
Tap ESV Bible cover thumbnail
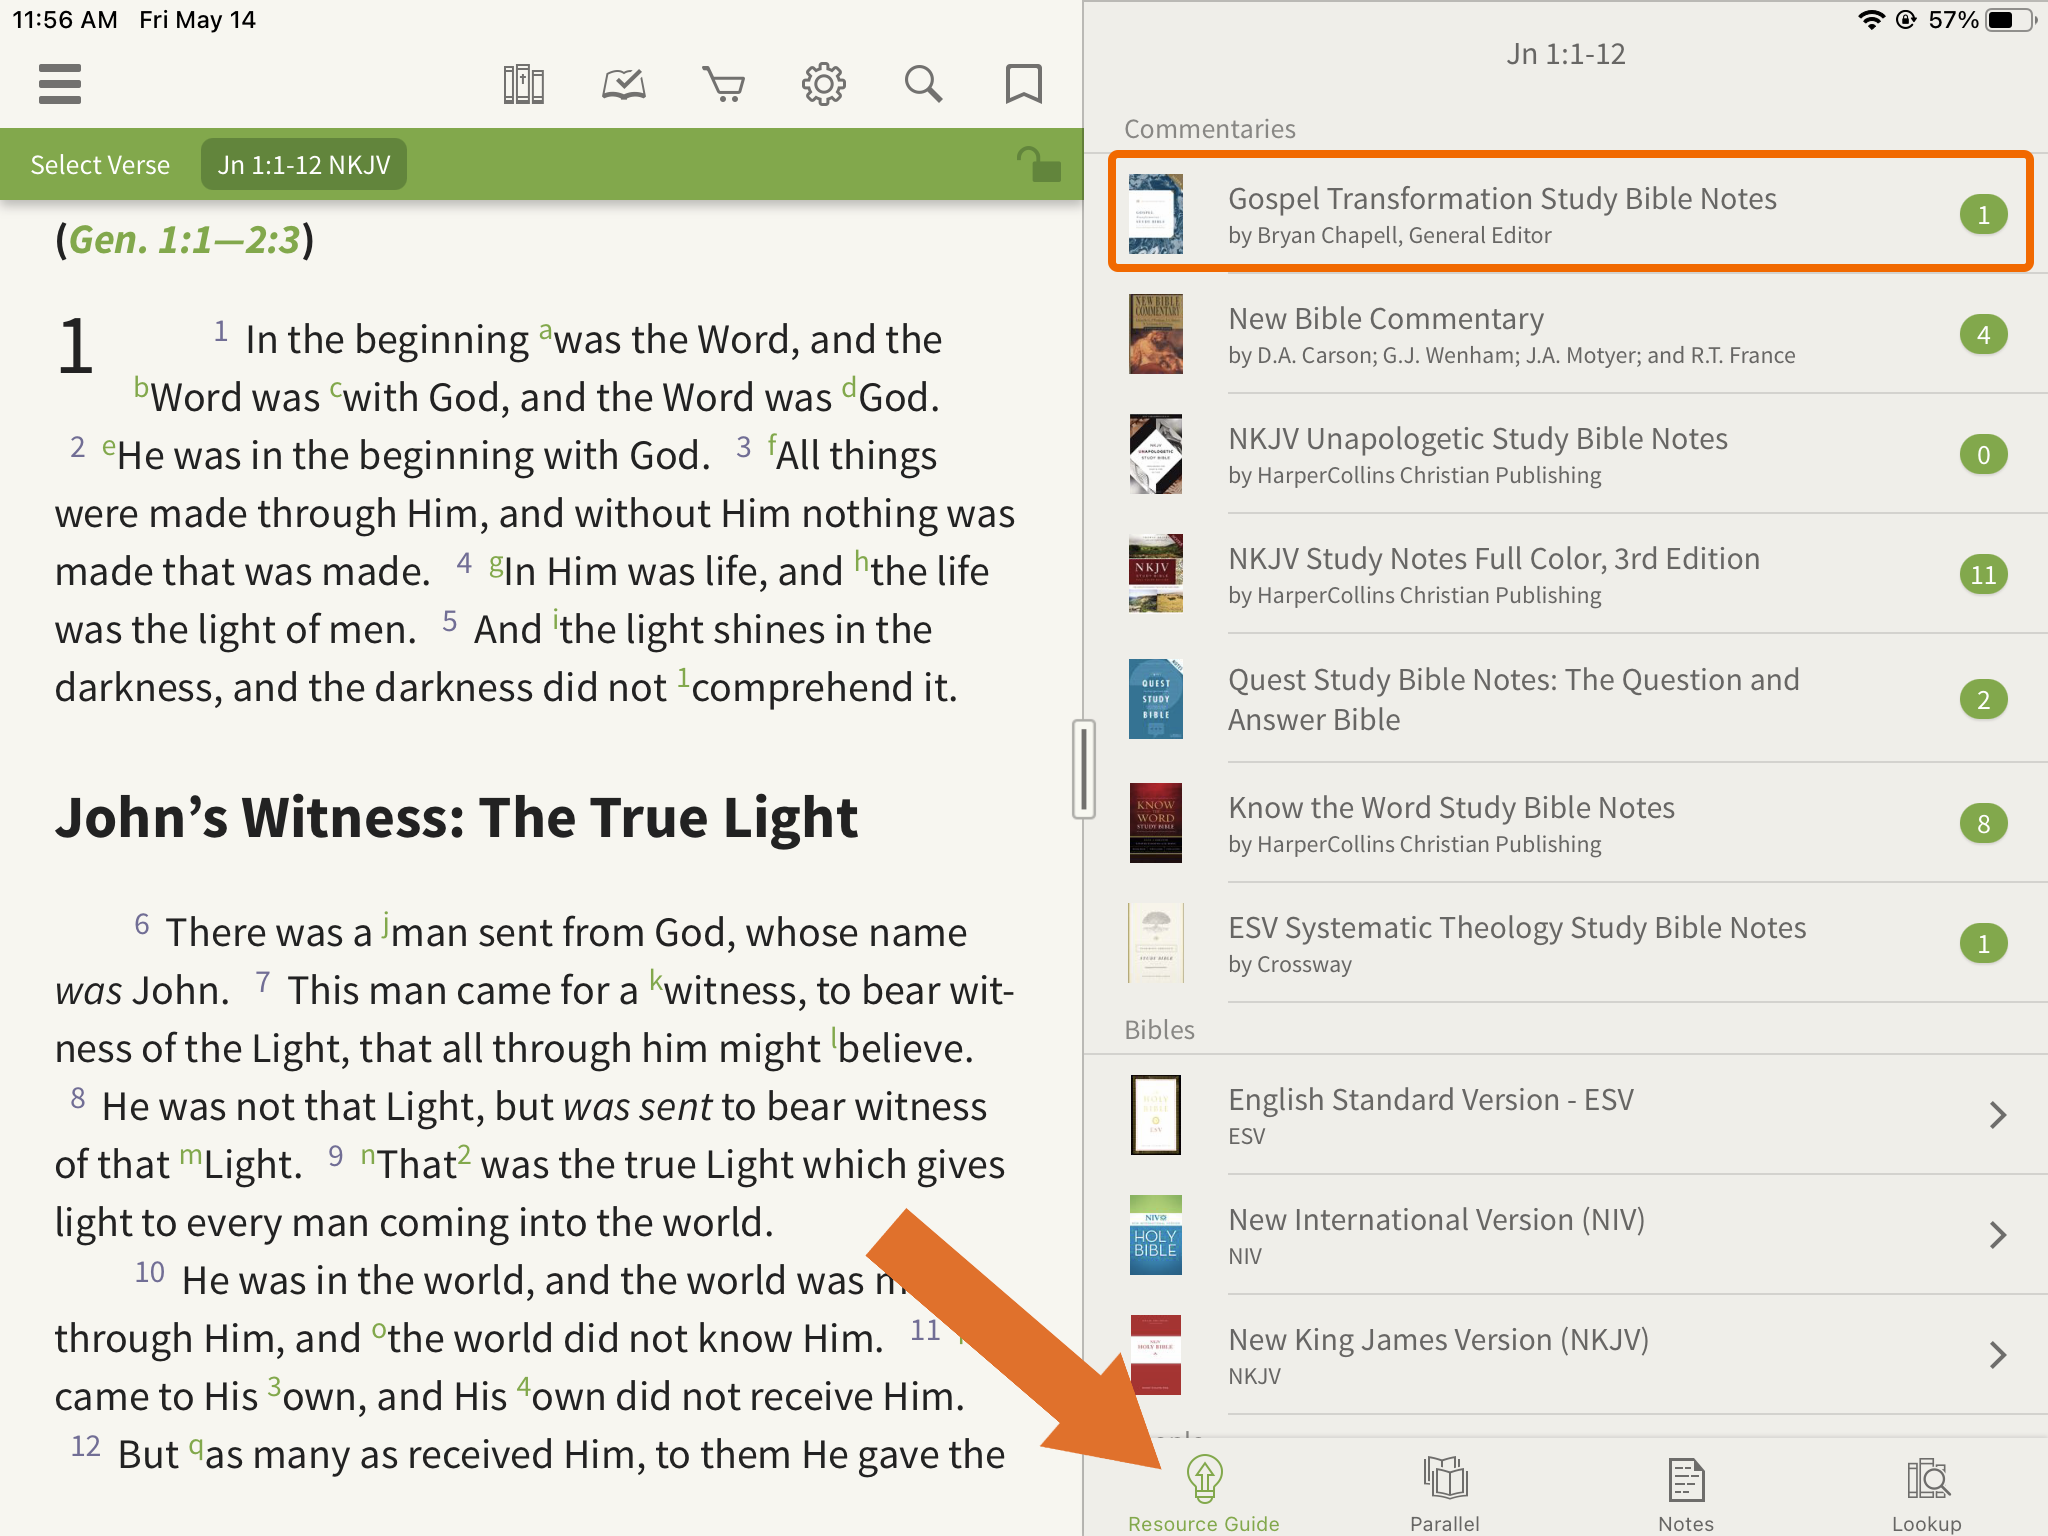(x=1155, y=1115)
